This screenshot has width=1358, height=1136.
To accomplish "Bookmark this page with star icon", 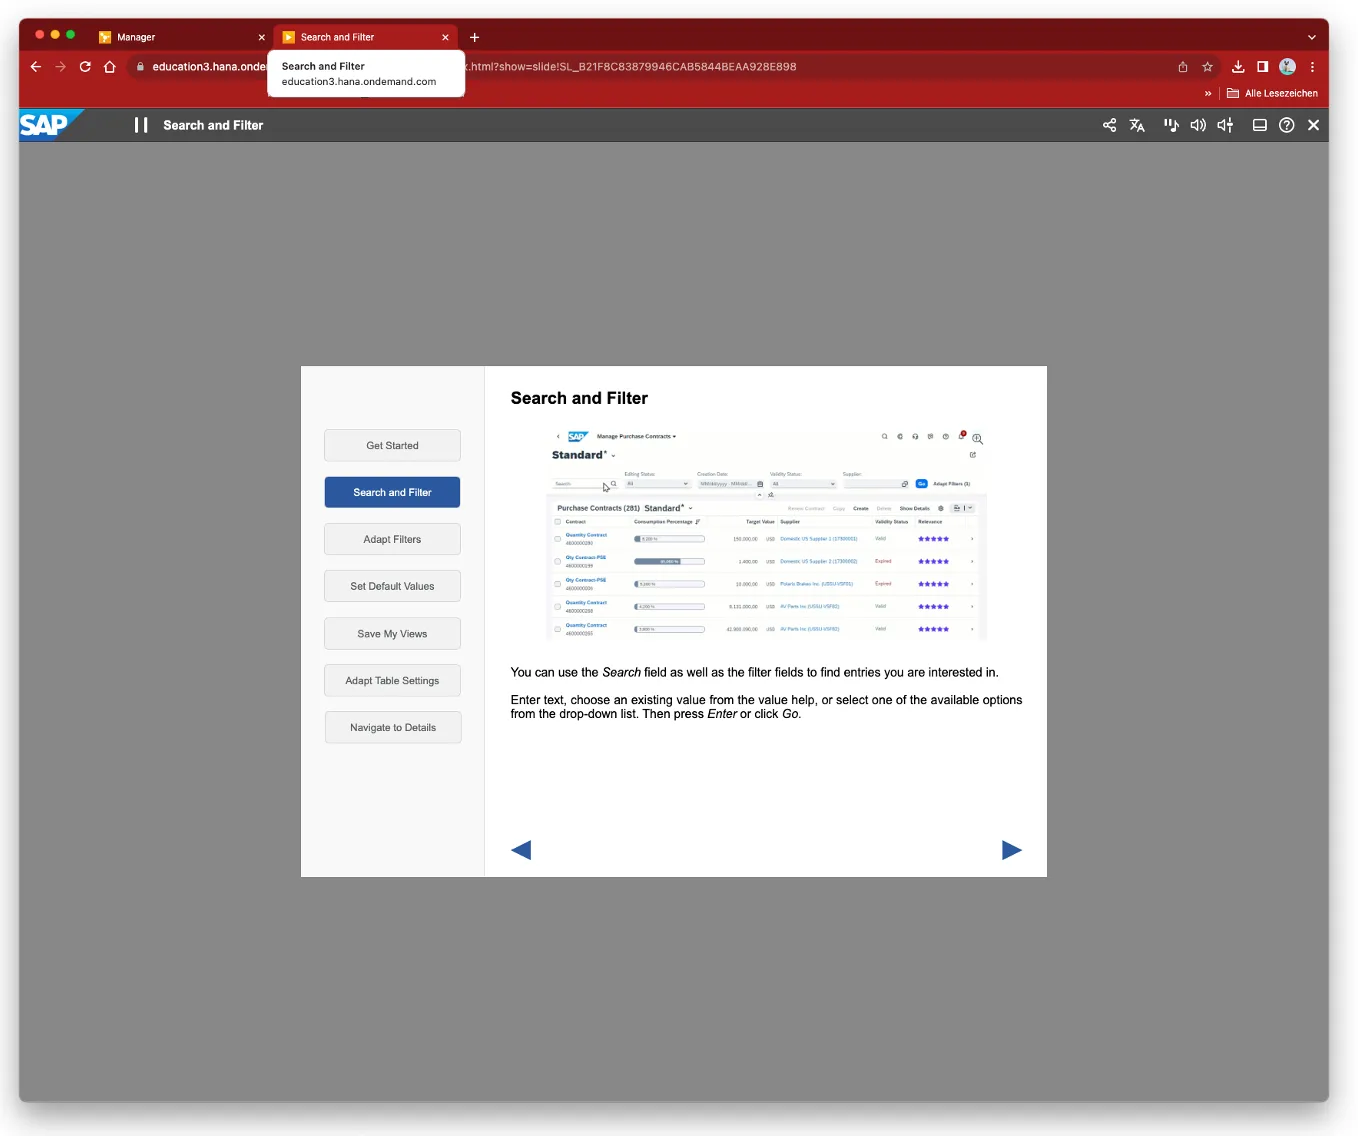I will (1208, 67).
